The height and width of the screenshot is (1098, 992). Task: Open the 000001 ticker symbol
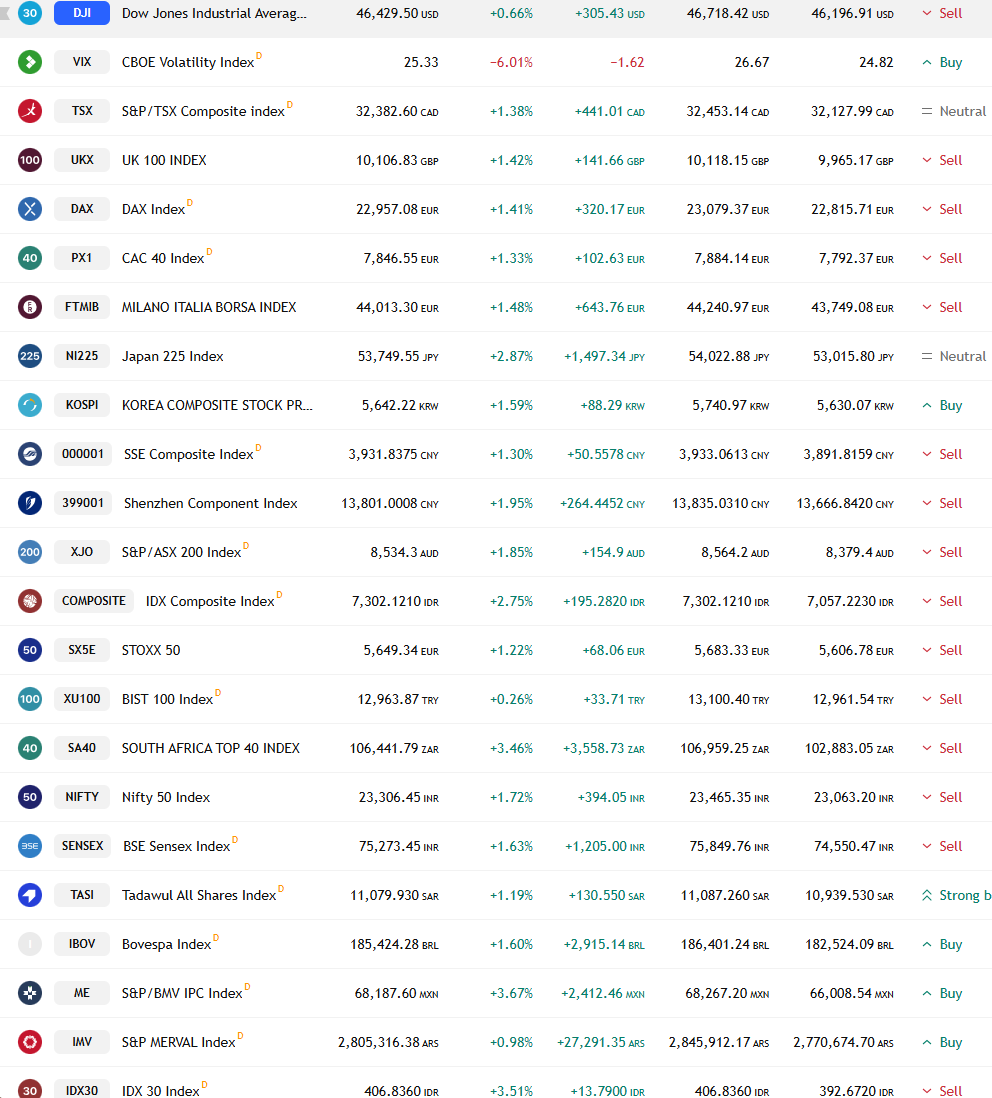[83, 454]
